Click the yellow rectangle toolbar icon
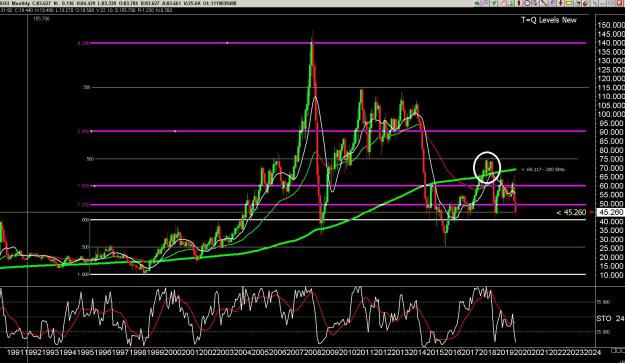The height and width of the screenshot is (363, 625). pos(569,3)
